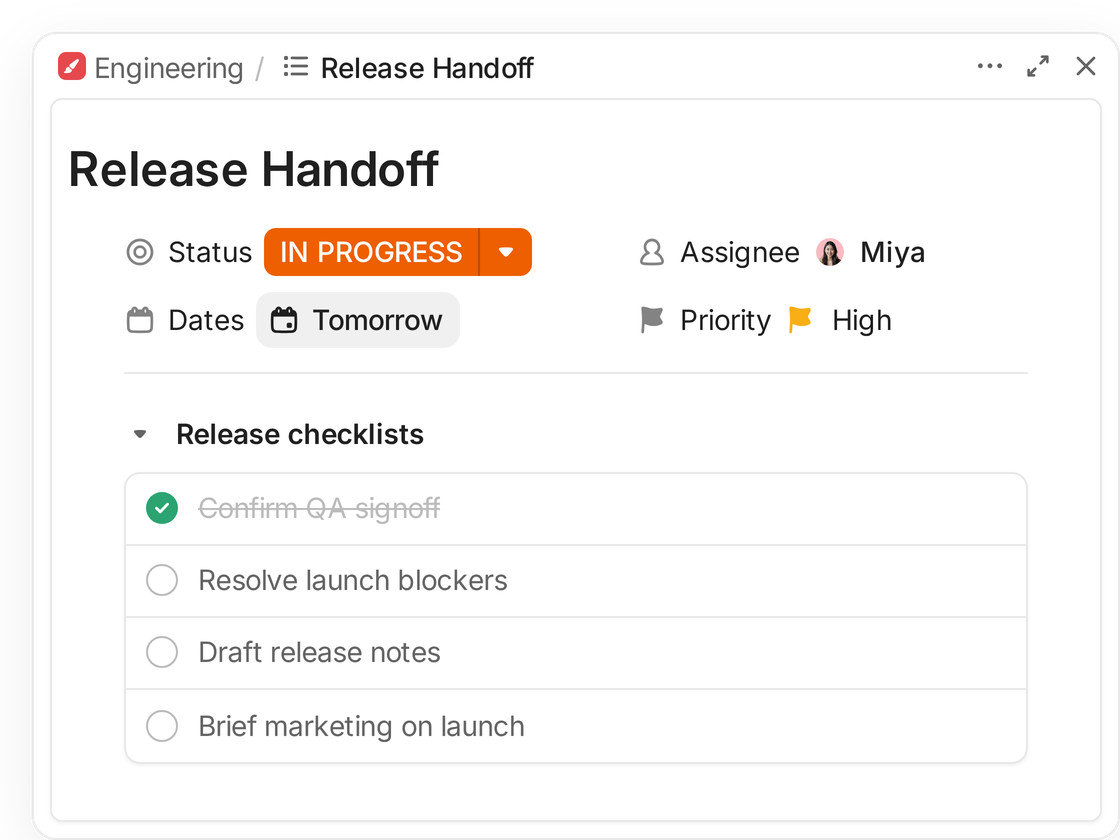
Task: Click the Status field label
Action: click(210, 252)
